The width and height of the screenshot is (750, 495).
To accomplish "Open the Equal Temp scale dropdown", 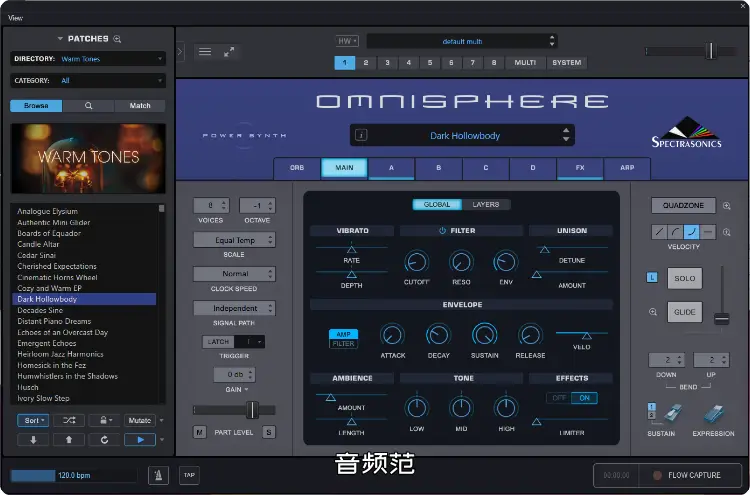I will point(234,240).
